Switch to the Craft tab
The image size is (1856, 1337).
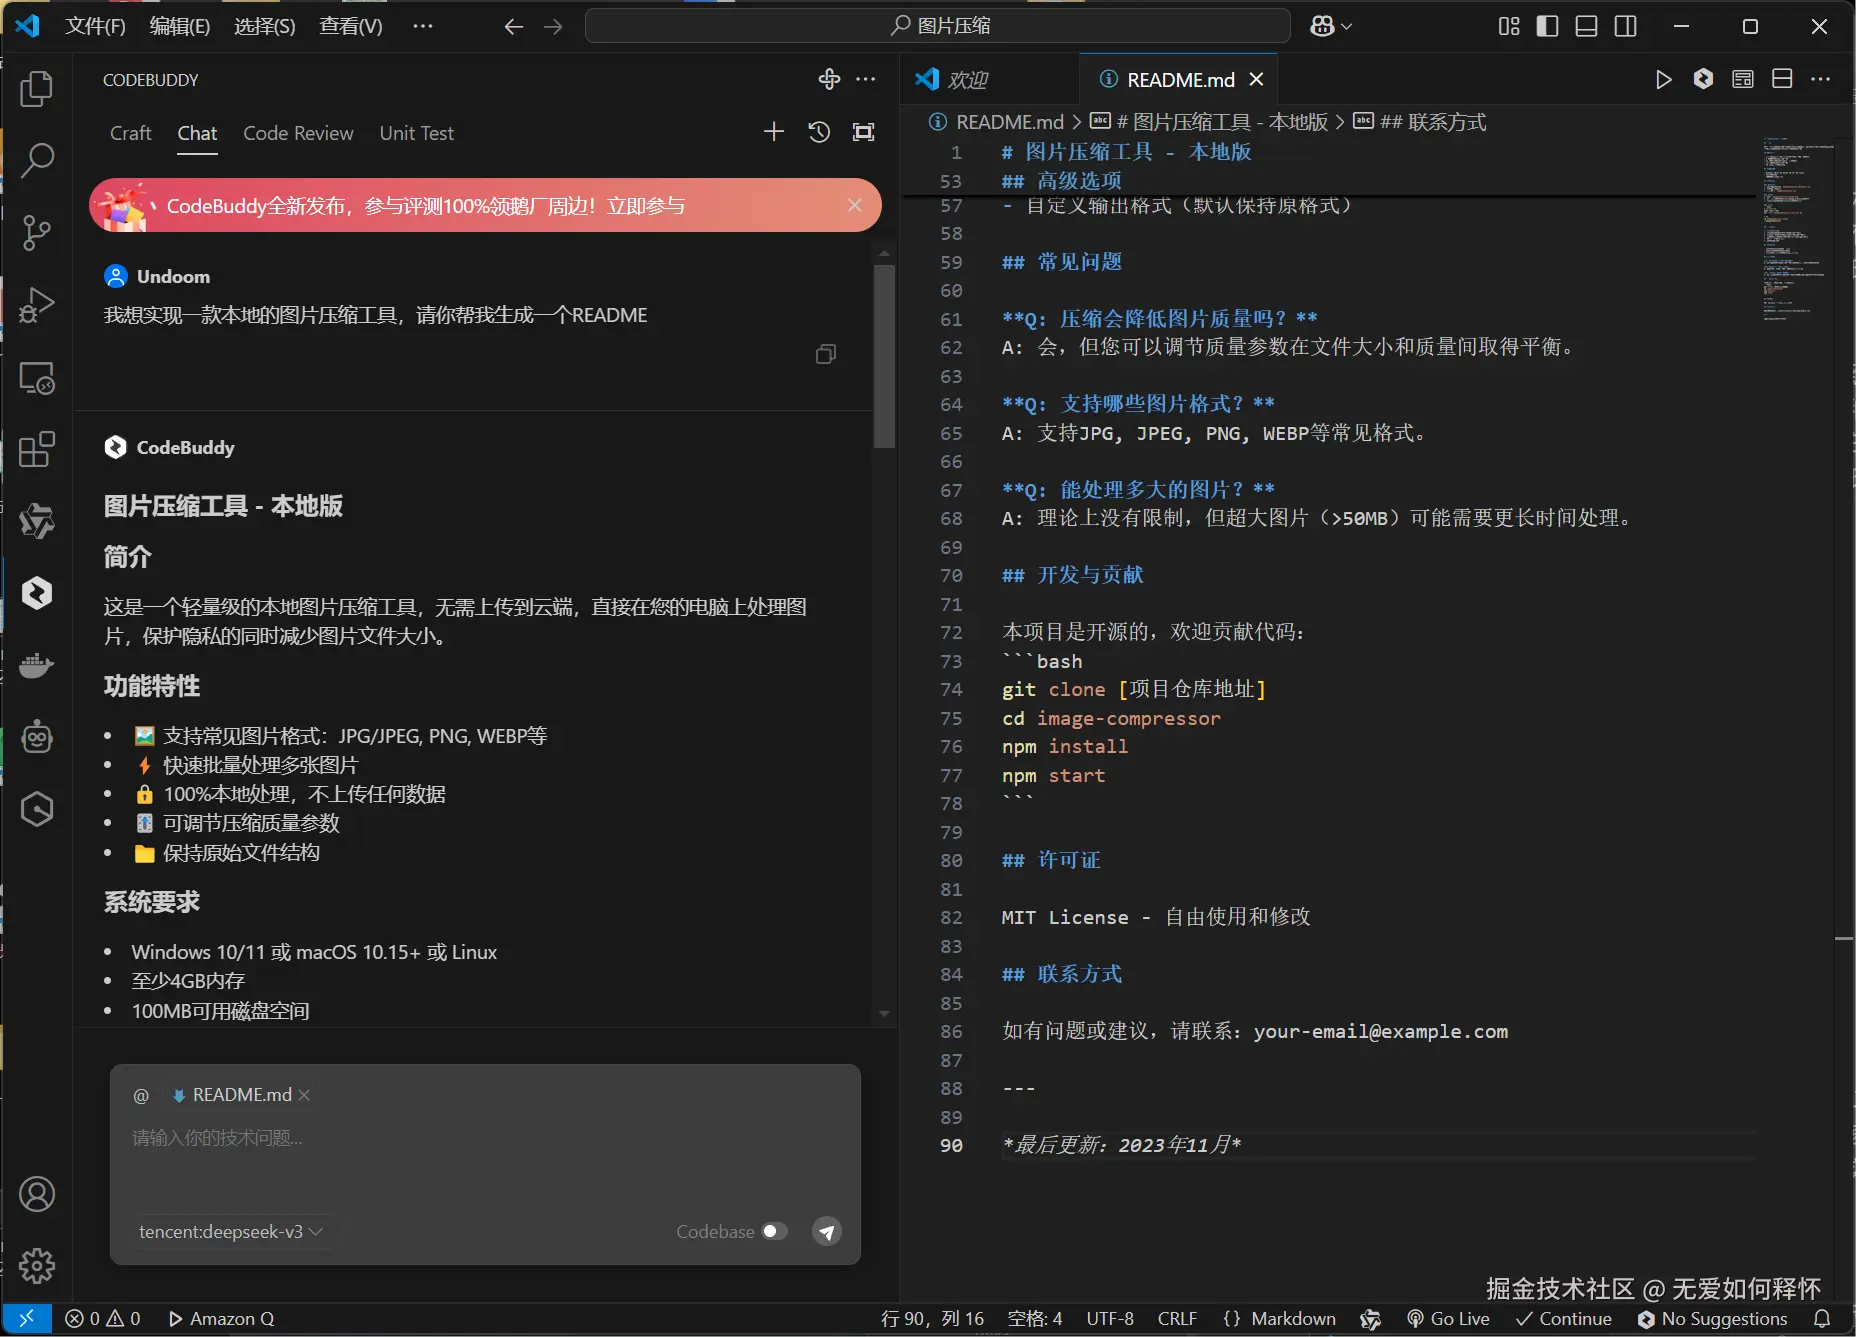pos(131,133)
